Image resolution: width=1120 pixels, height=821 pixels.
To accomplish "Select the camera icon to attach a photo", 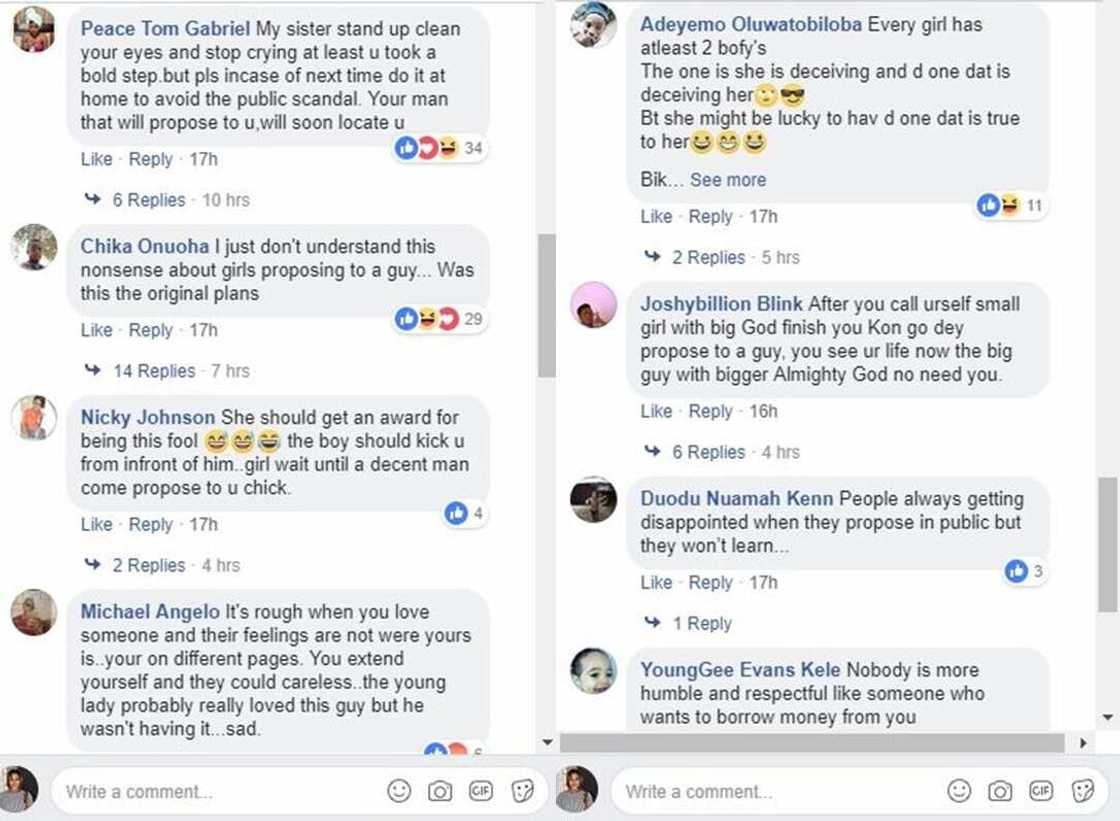I will click(x=440, y=790).
